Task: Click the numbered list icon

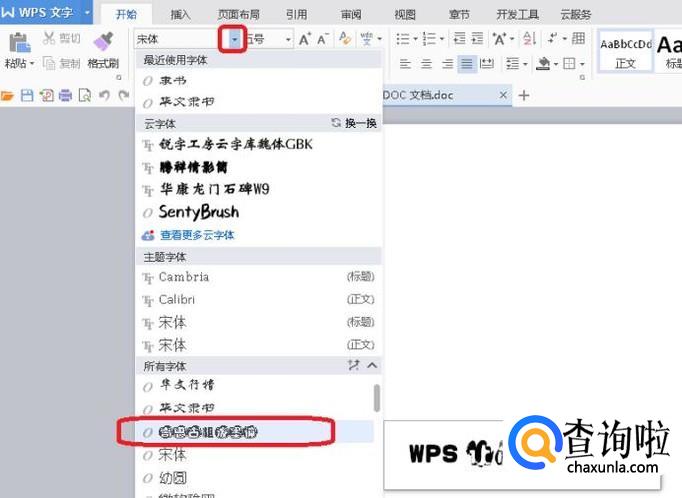Action: [429, 39]
